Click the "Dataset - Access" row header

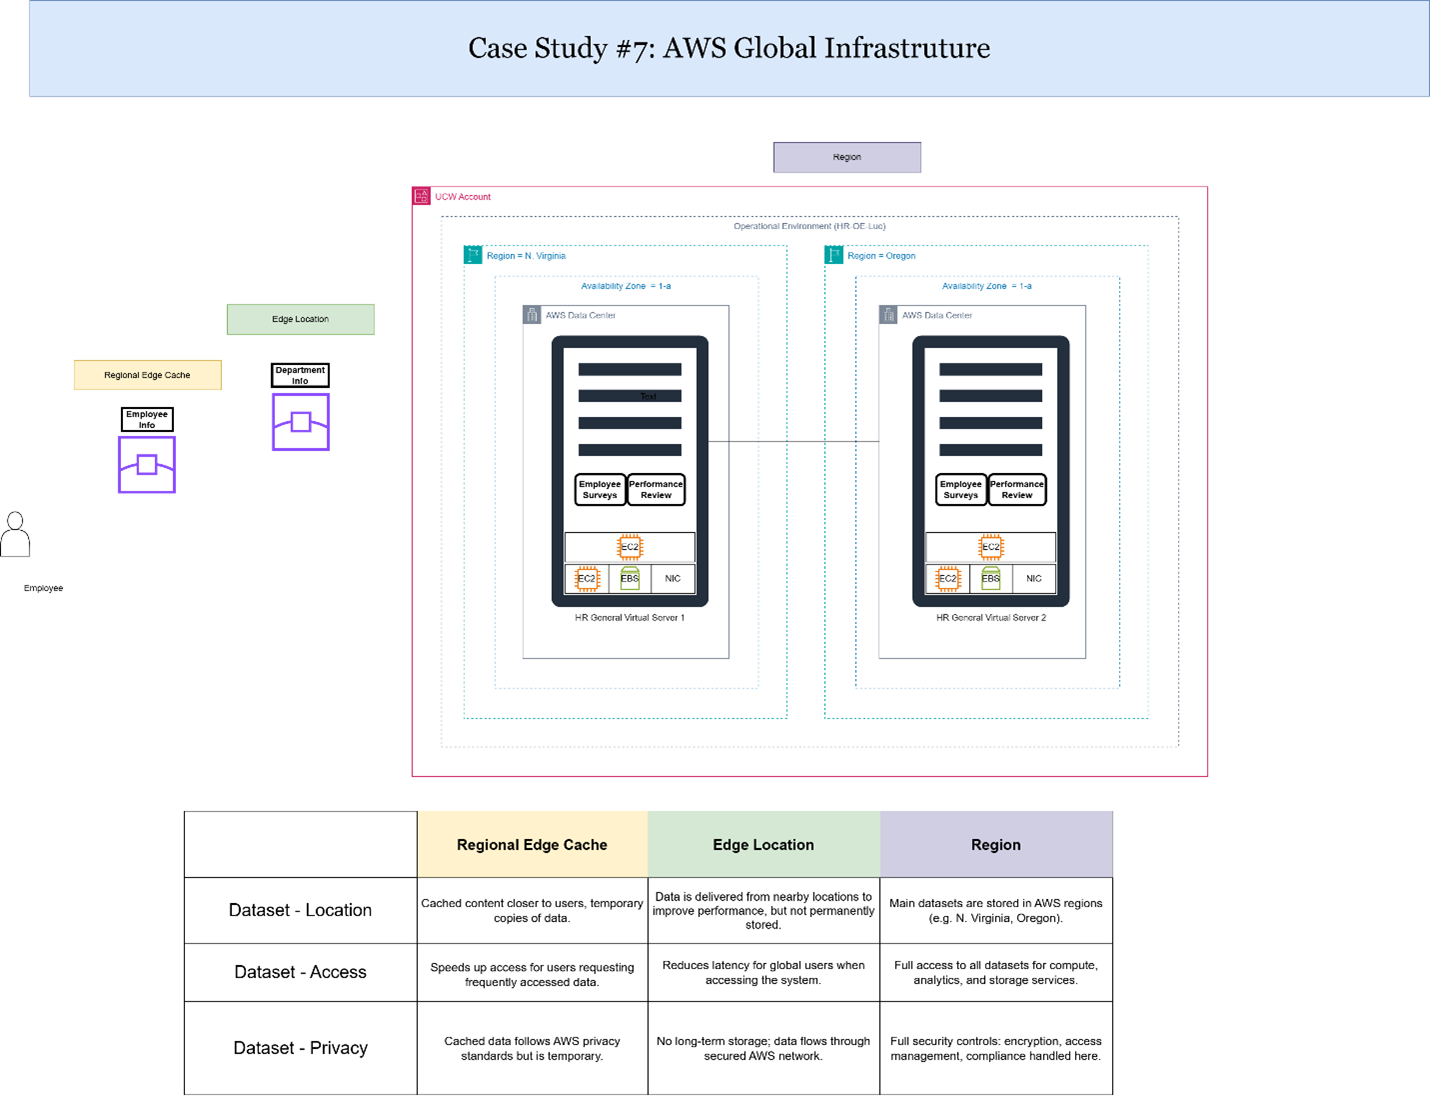[300, 972]
